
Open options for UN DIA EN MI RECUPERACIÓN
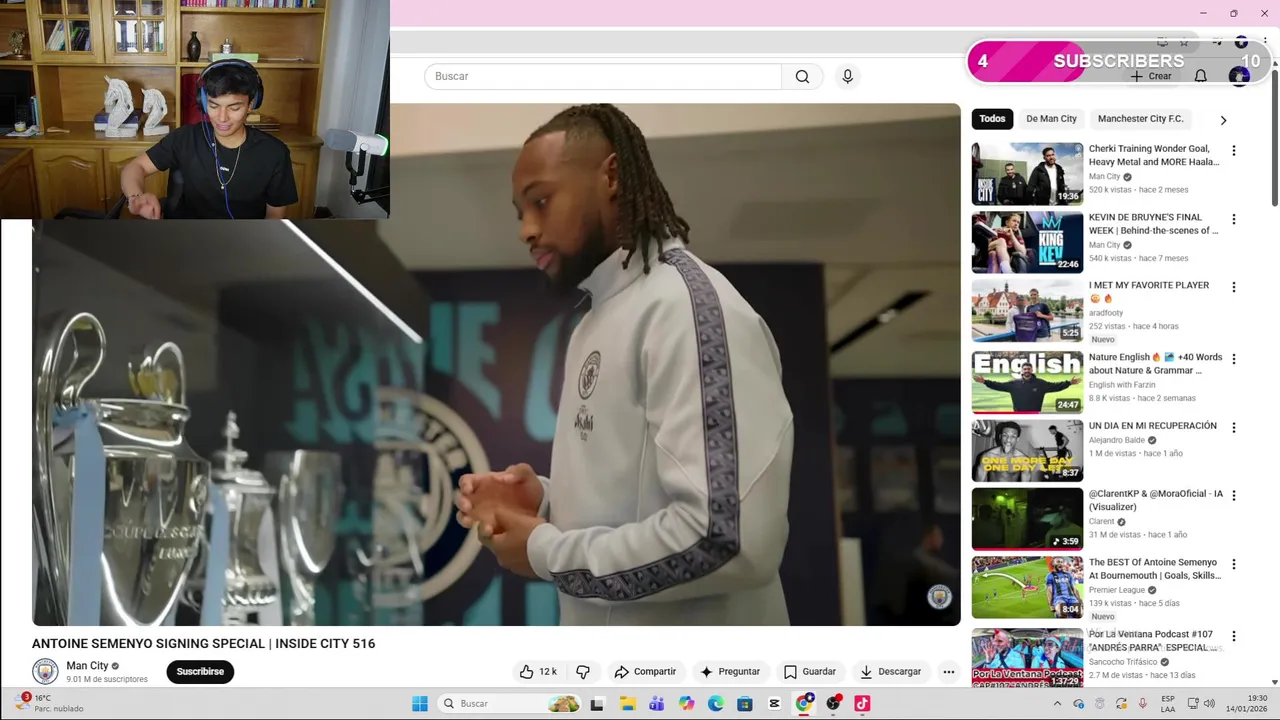[1233, 427]
